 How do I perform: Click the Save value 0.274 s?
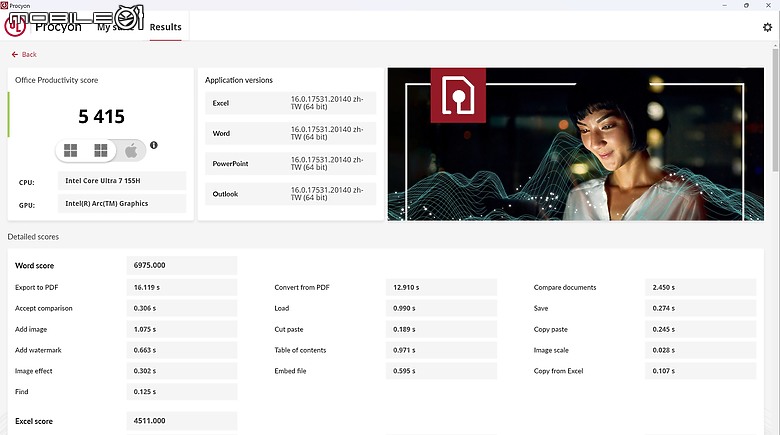(700, 308)
